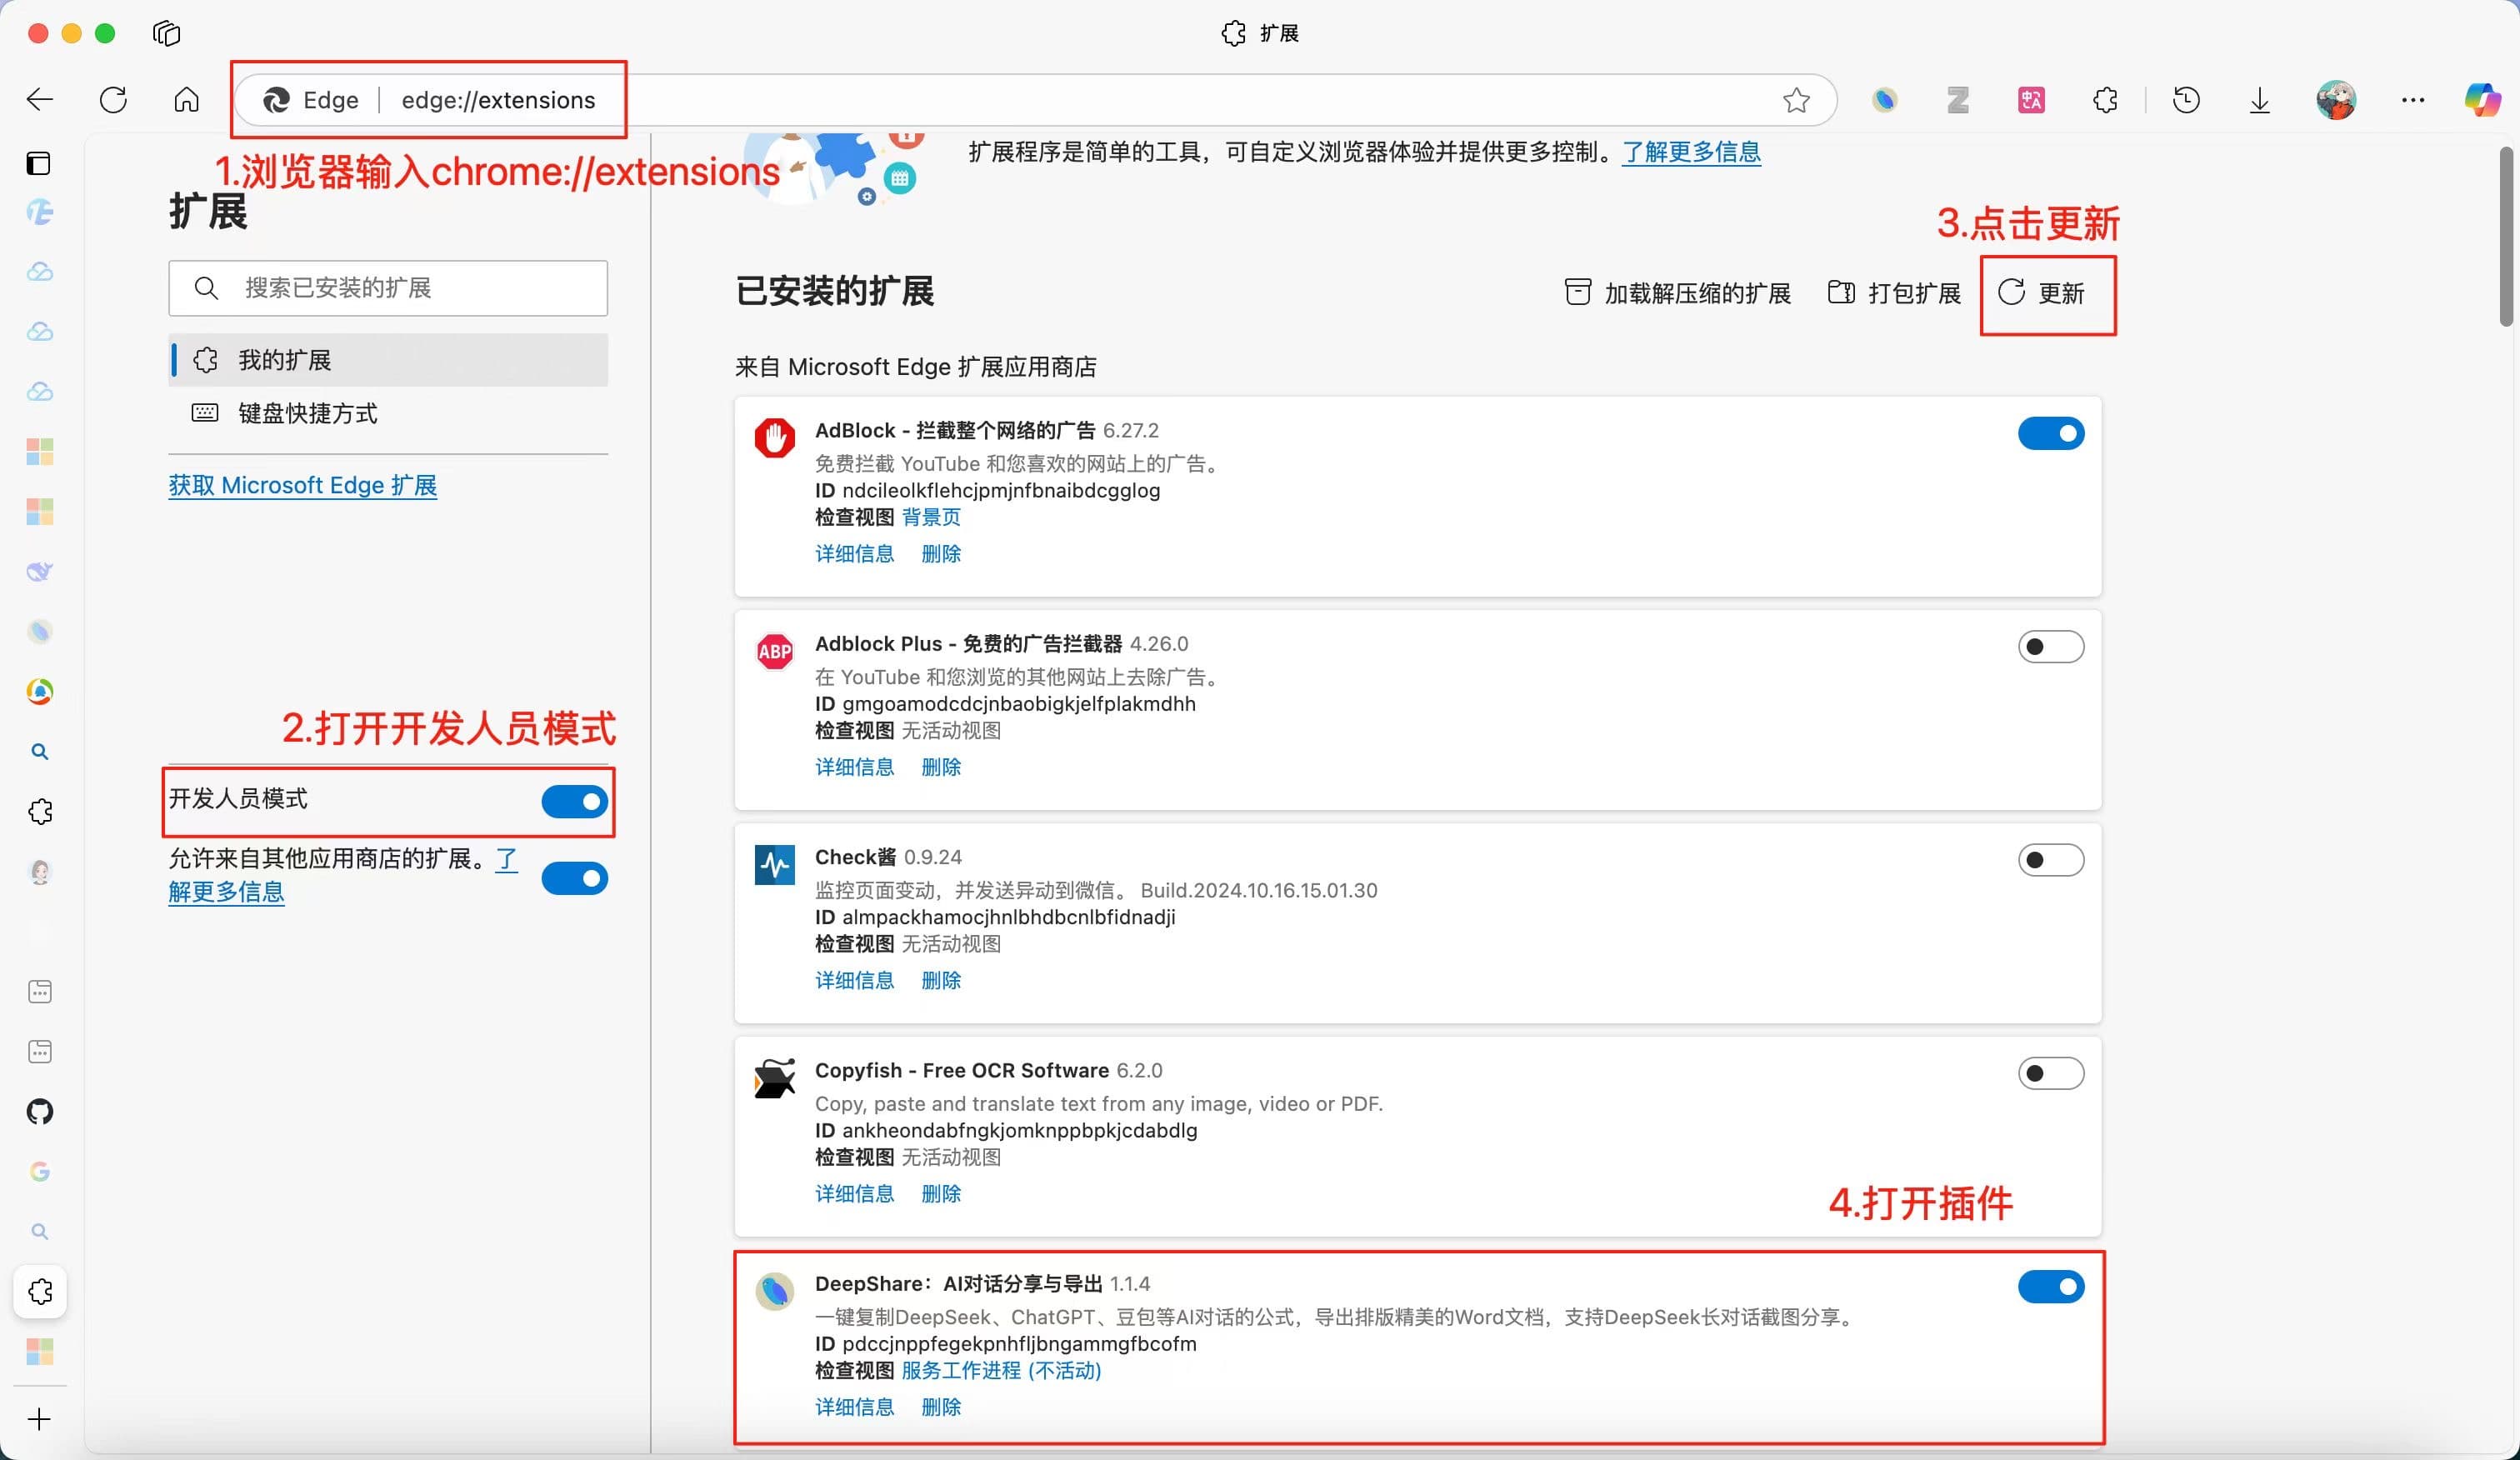Image resolution: width=2520 pixels, height=1460 pixels.
Task: Click the GitHub icon in sidebar
Action: tap(40, 1111)
